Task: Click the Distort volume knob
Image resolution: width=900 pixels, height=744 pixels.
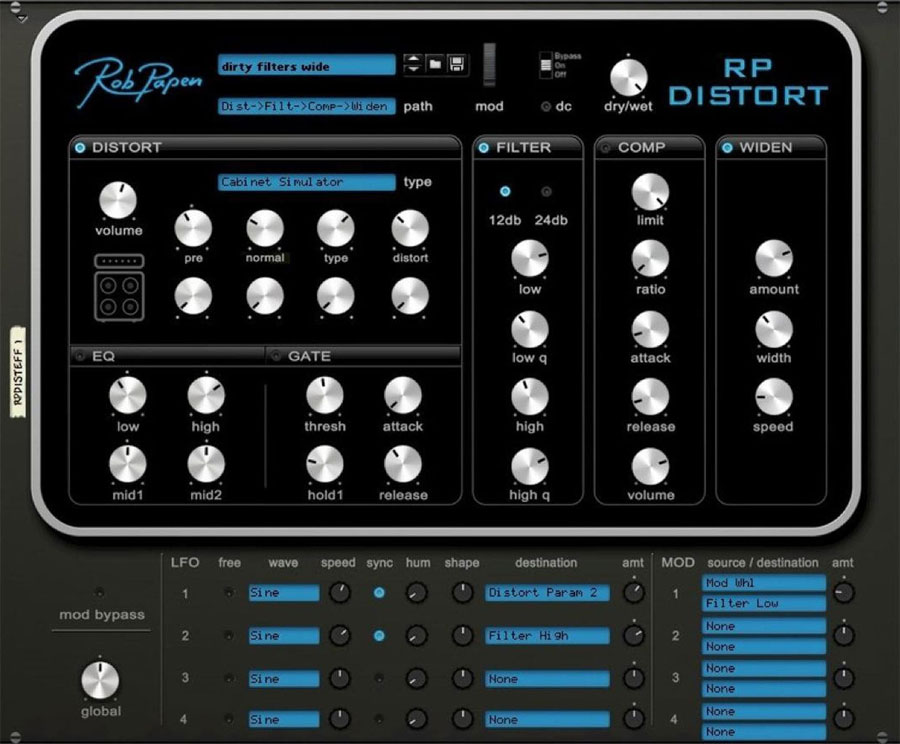Action: coord(118,201)
